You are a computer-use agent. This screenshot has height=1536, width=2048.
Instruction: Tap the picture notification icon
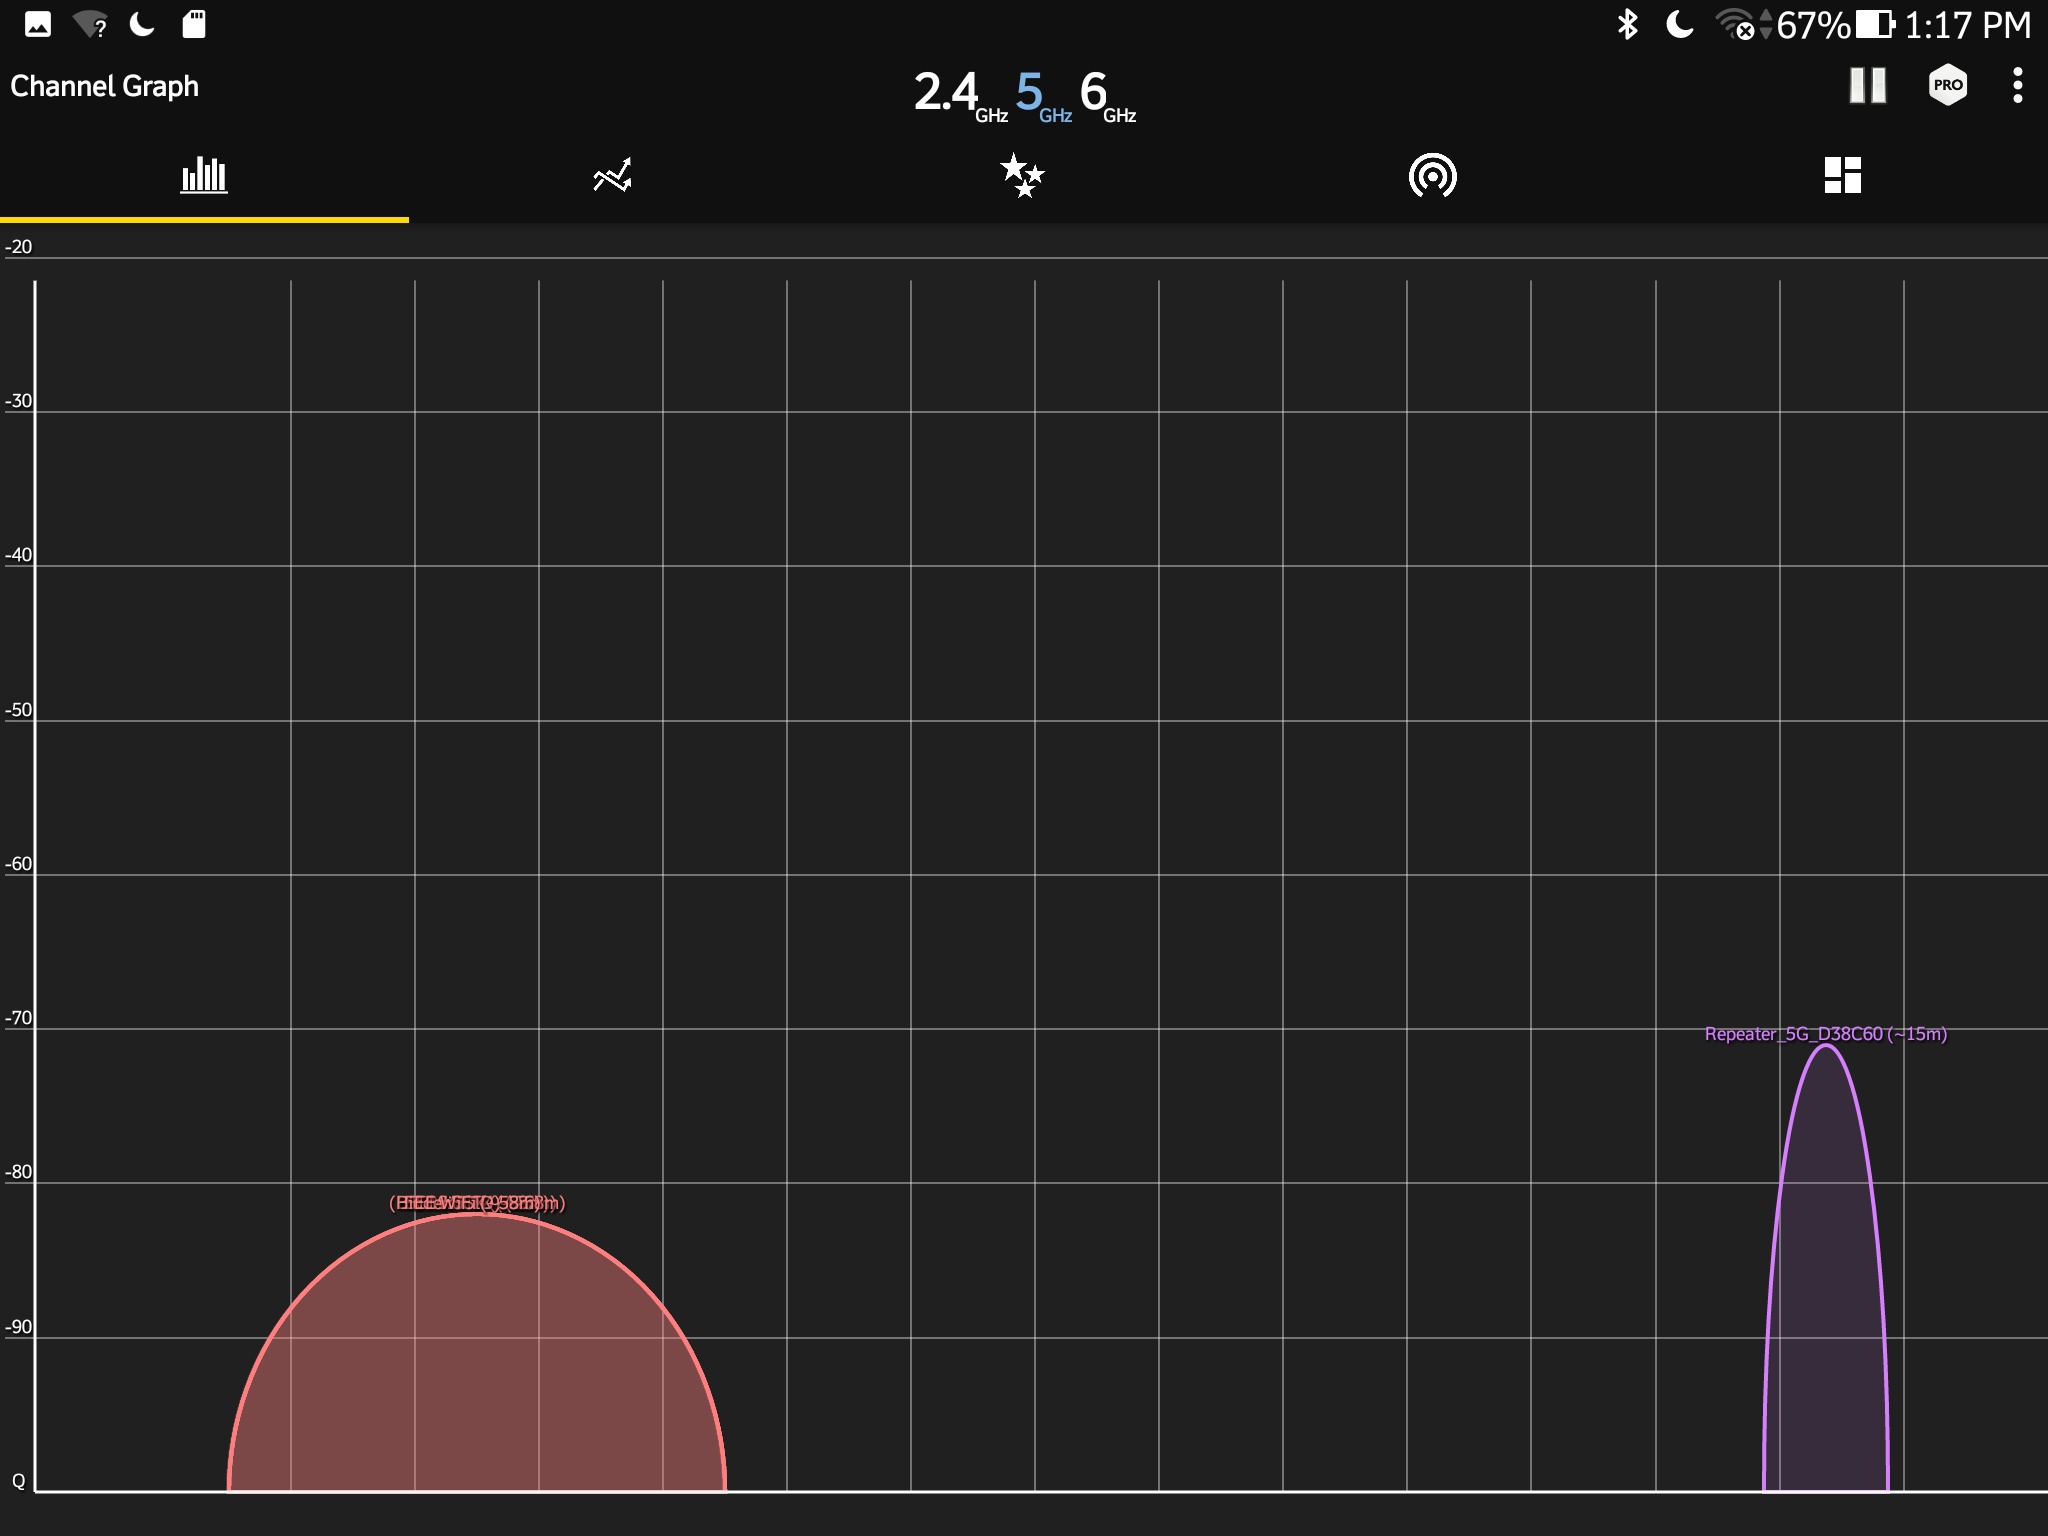(38, 24)
